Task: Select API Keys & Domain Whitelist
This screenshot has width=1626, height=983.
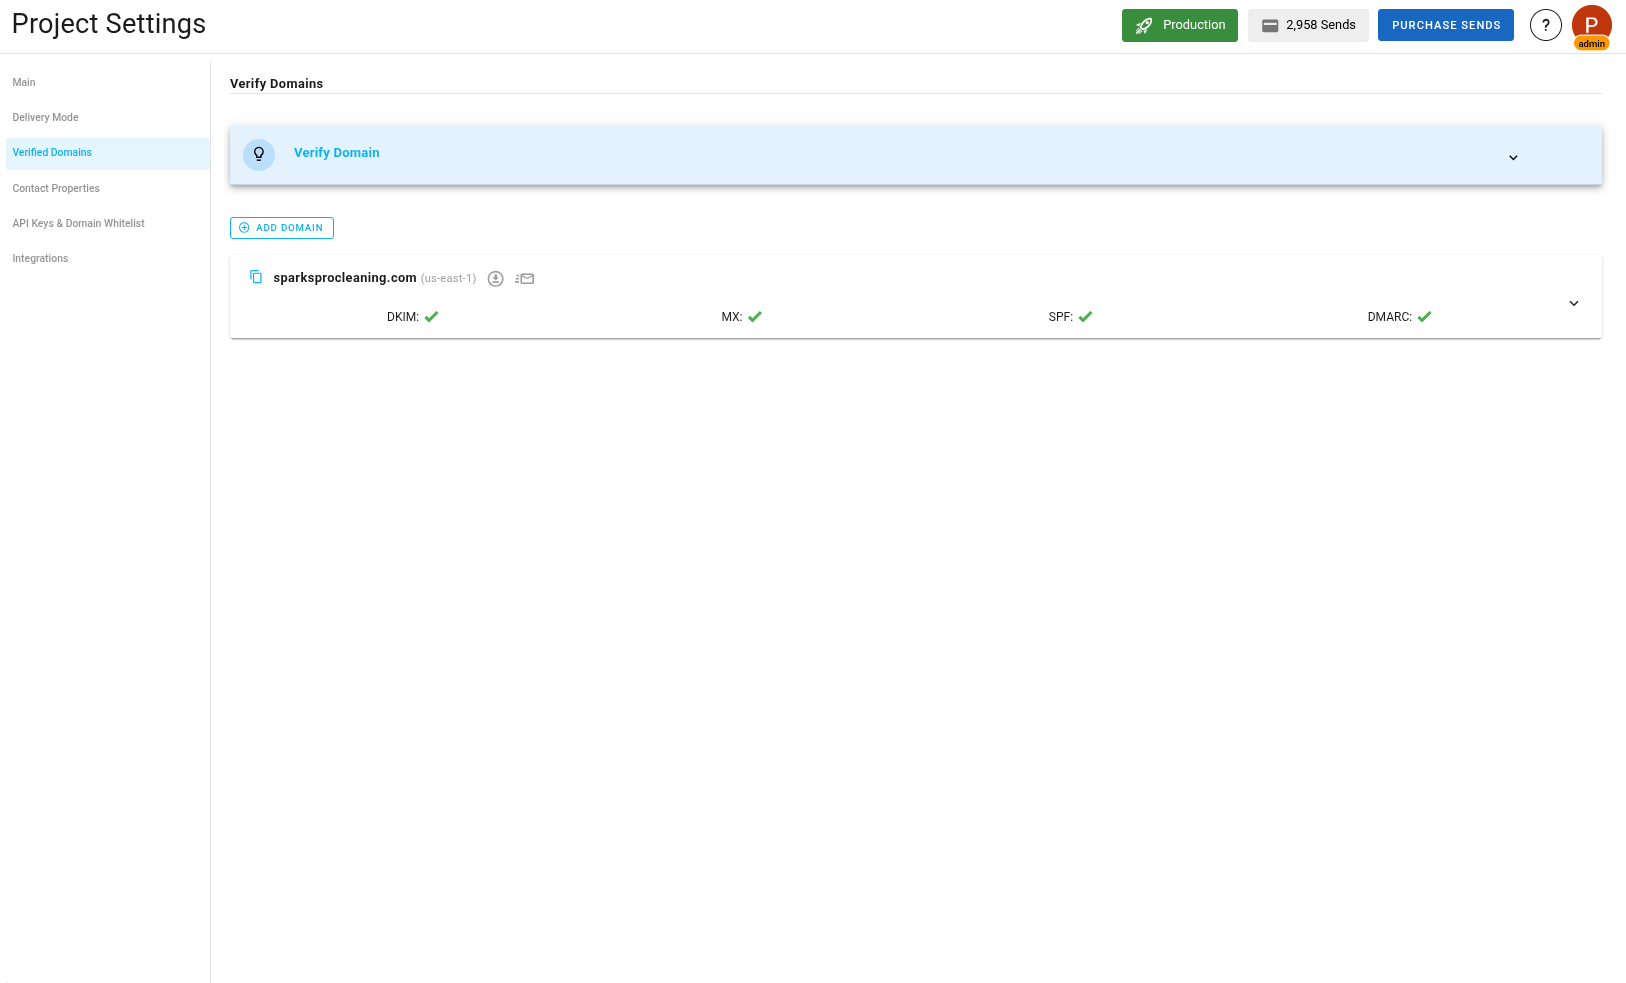Action: pos(78,223)
